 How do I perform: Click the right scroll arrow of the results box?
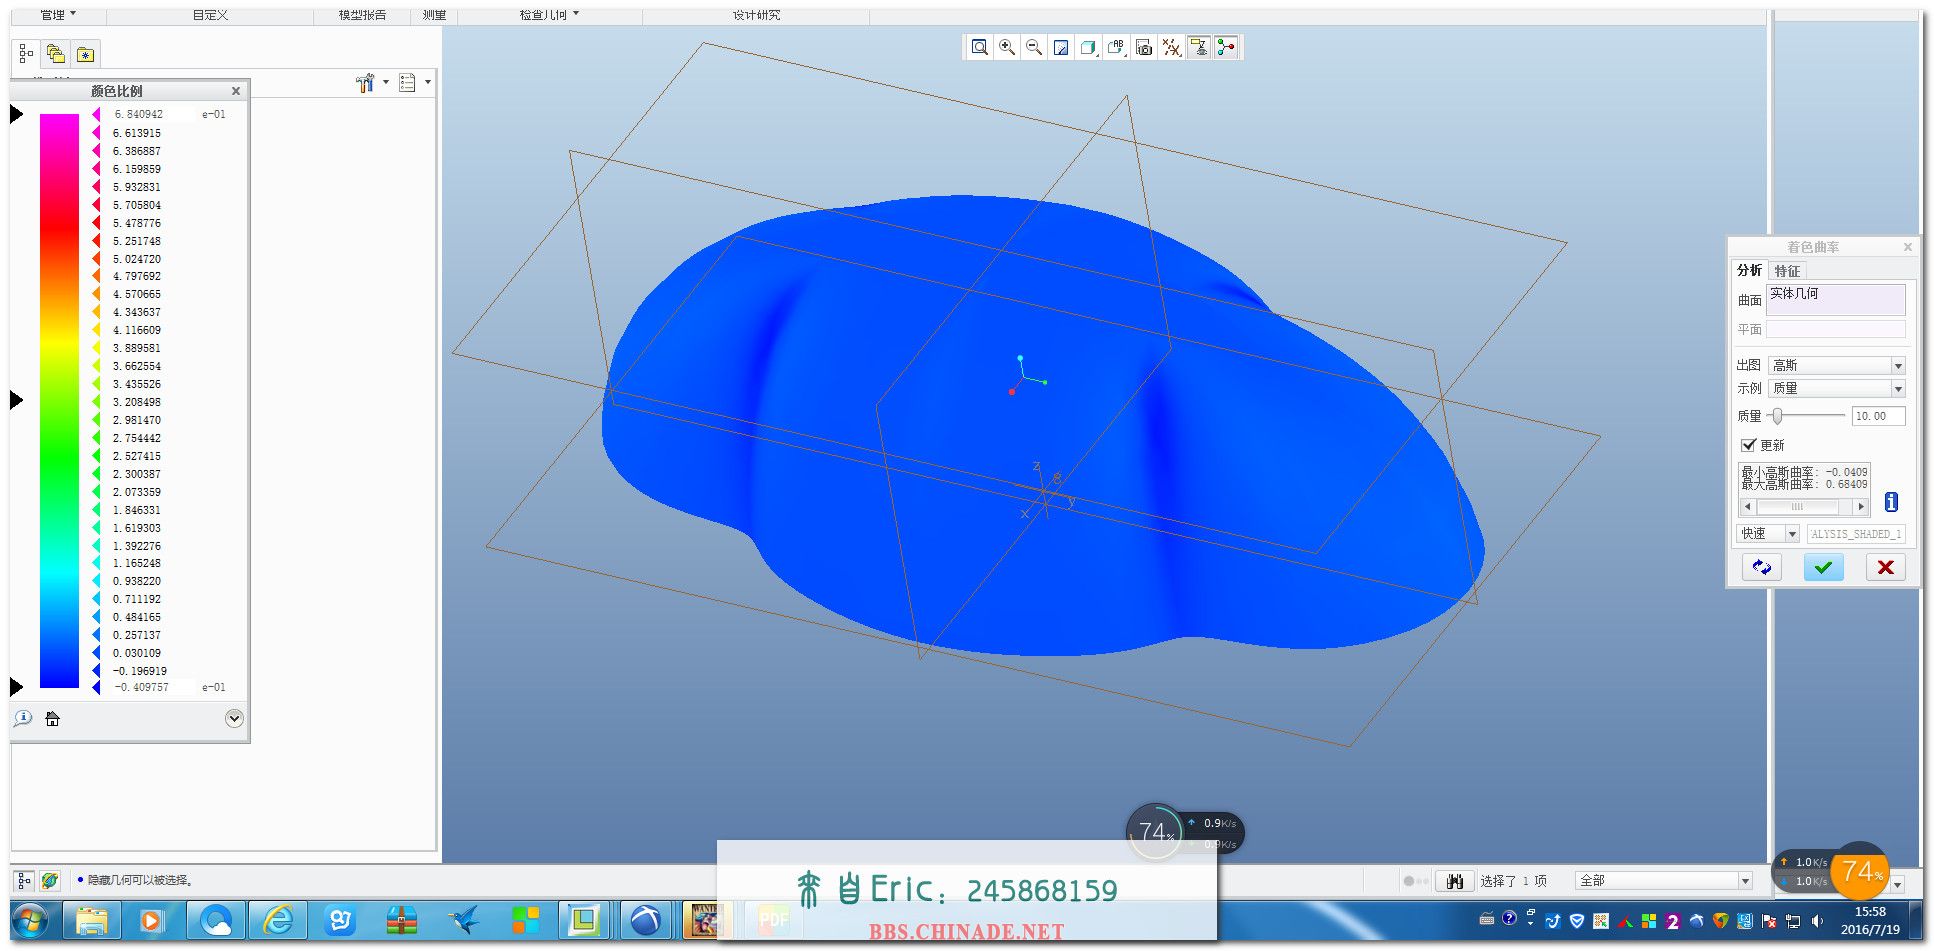pyautogui.click(x=1861, y=507)
